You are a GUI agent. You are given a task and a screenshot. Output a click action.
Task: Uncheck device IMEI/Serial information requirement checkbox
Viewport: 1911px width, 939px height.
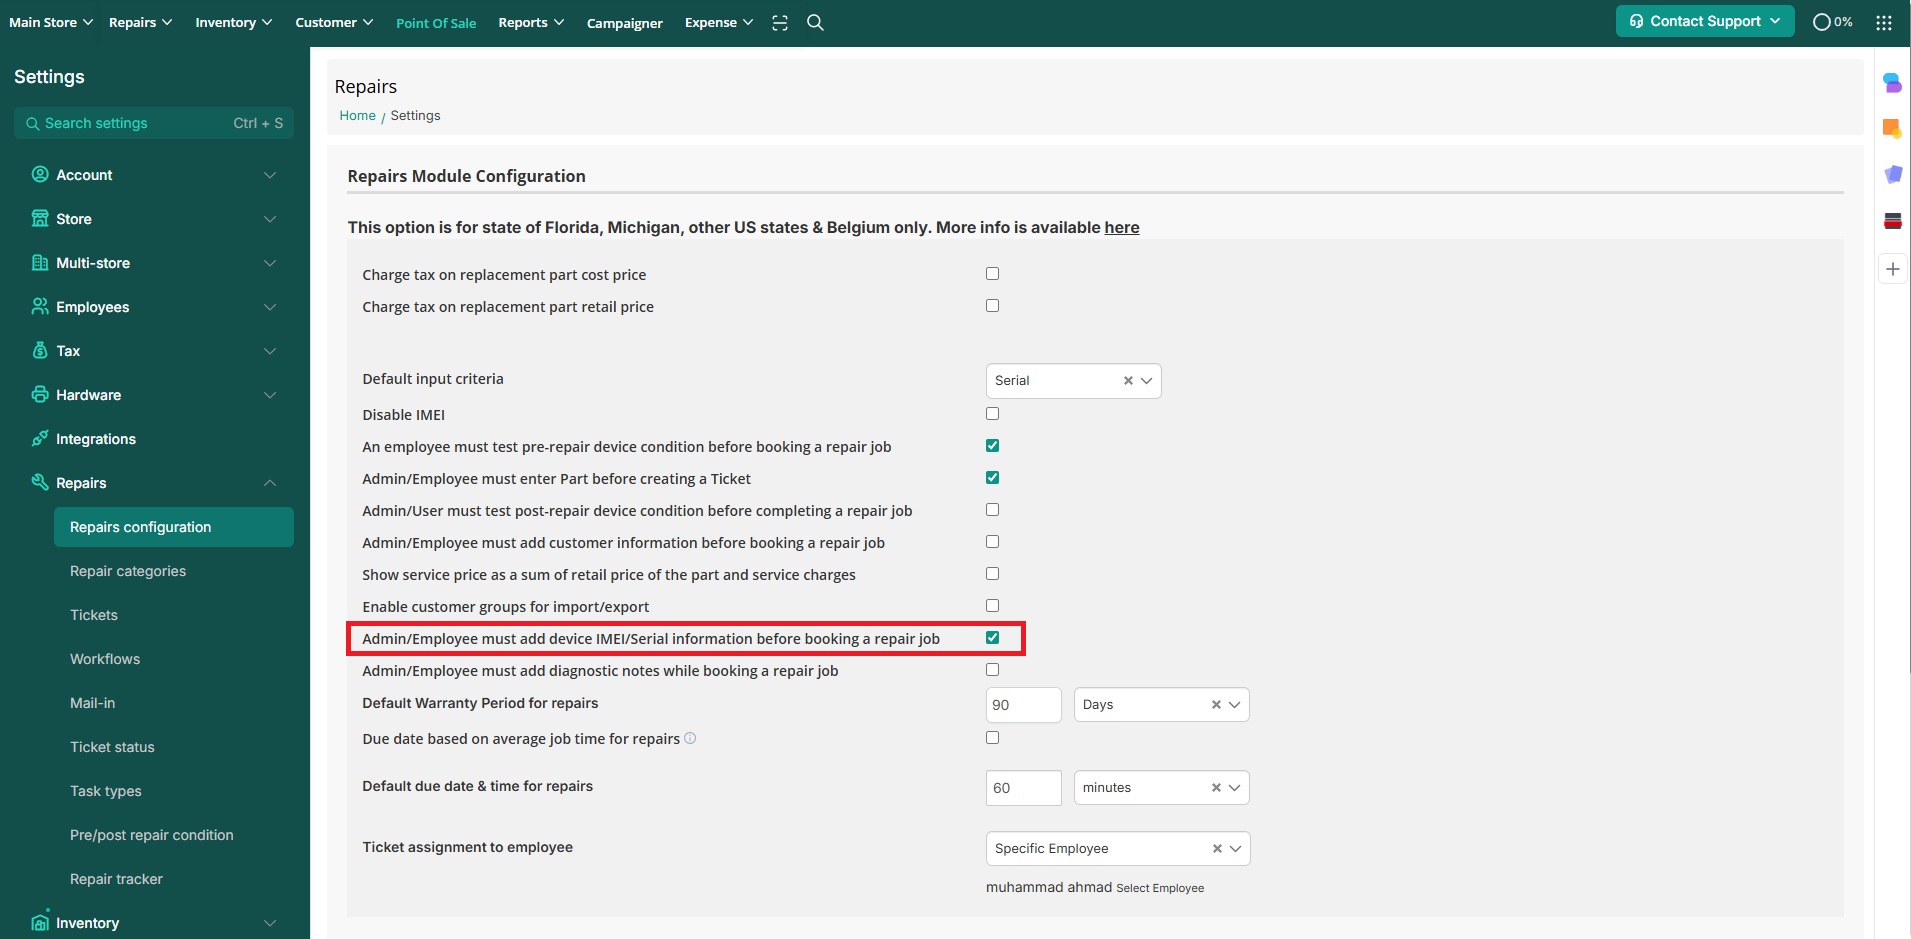pyautogui.click(x=992, y=638)
